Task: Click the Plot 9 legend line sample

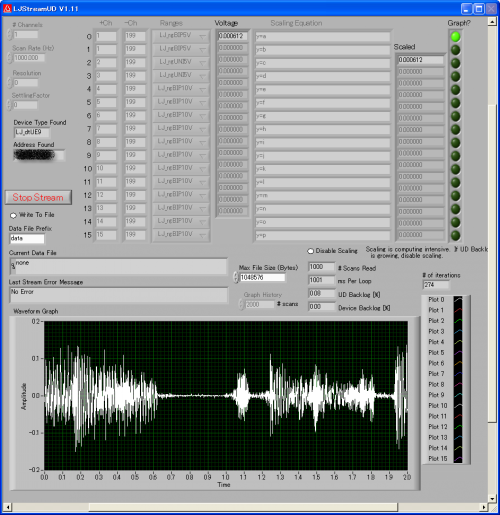Action: click(458, 395)
